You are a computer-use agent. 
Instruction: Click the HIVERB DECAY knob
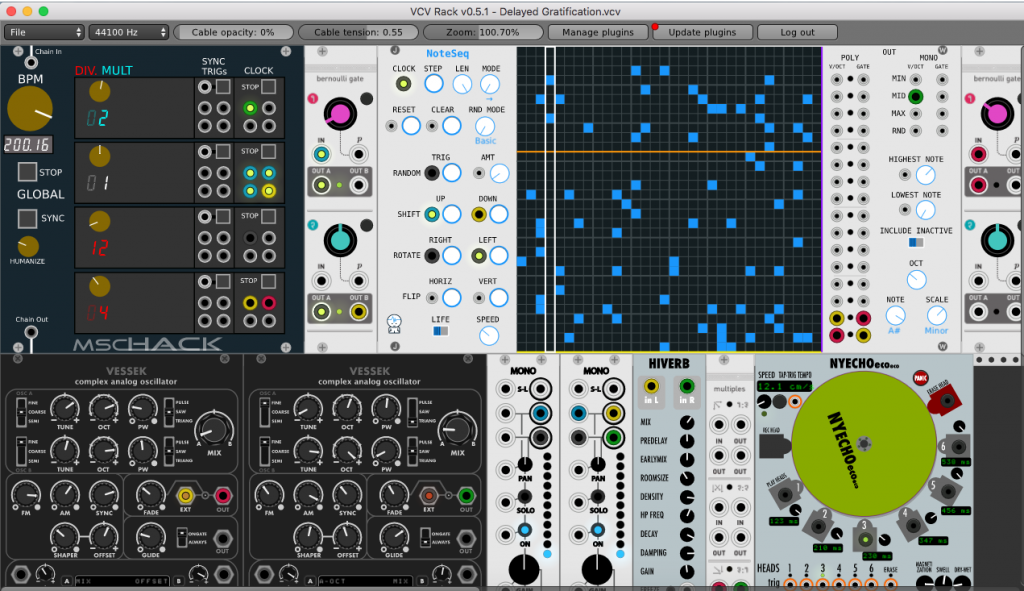click(x=687, y=534)
